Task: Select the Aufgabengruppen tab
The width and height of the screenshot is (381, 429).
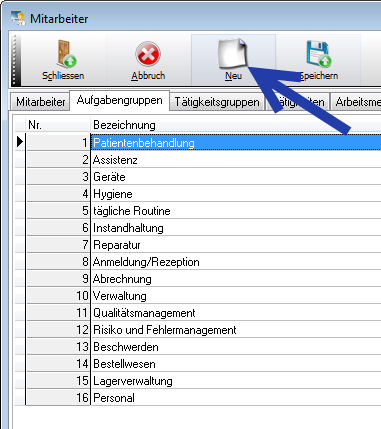Action: [x=120, y=100]
